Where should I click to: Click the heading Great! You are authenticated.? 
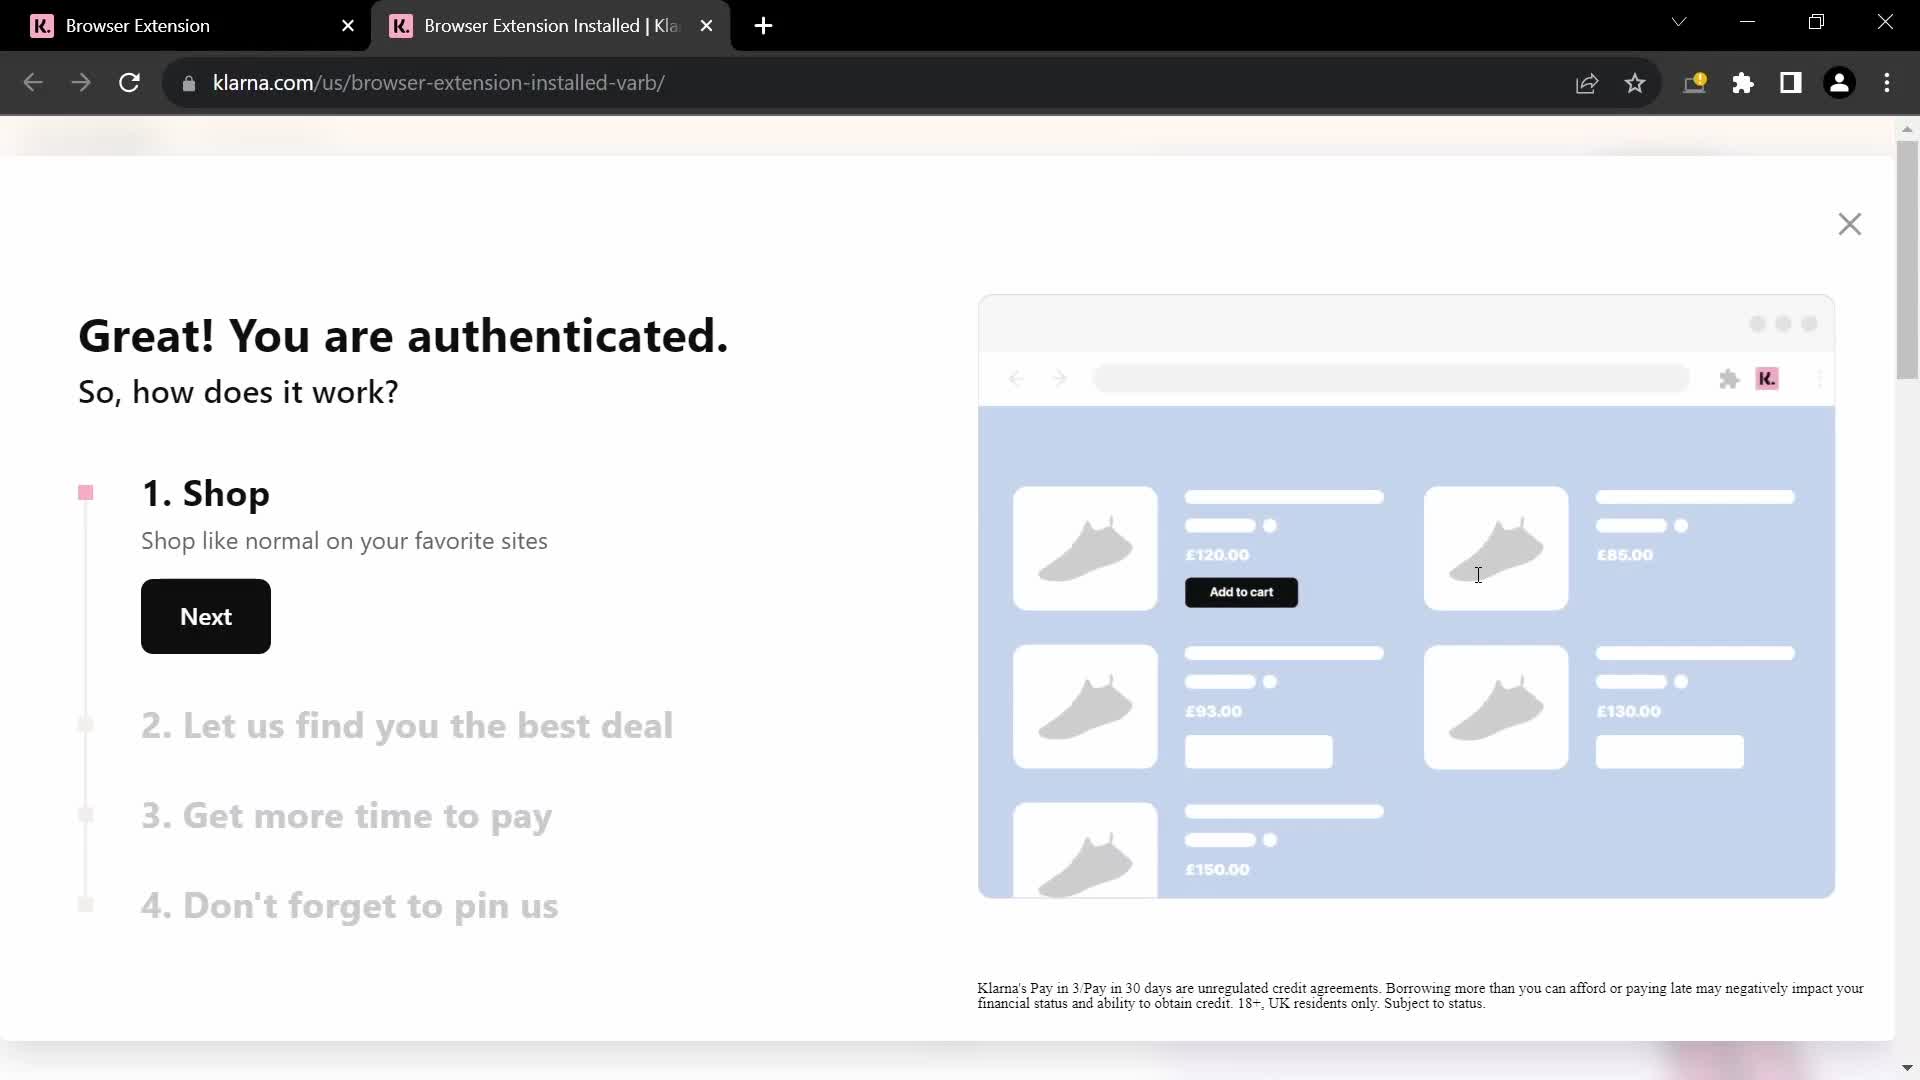[403, 336]
